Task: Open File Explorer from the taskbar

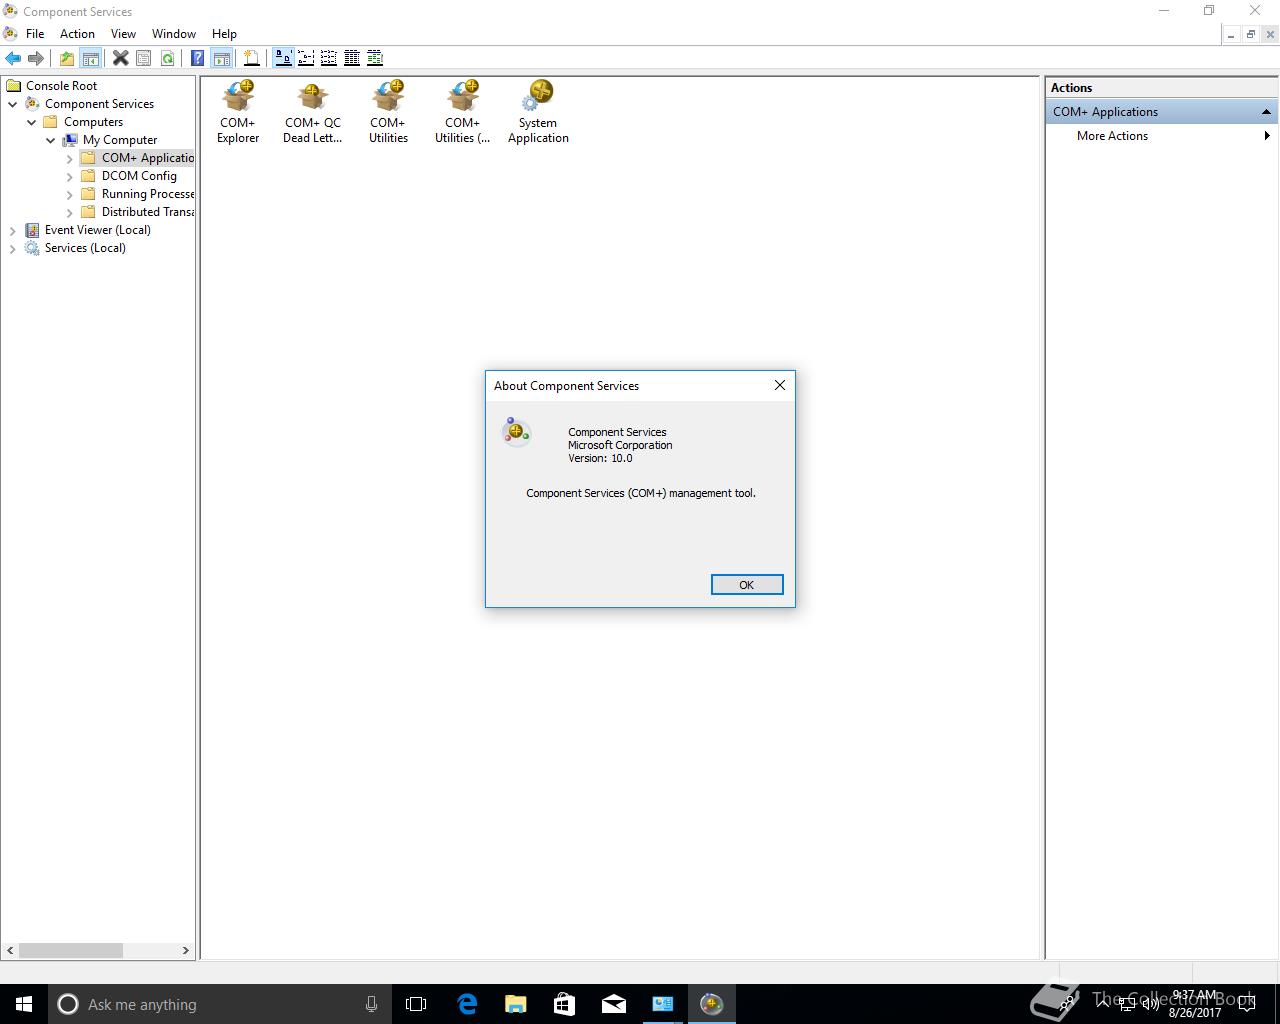Action: [516, 1004]
